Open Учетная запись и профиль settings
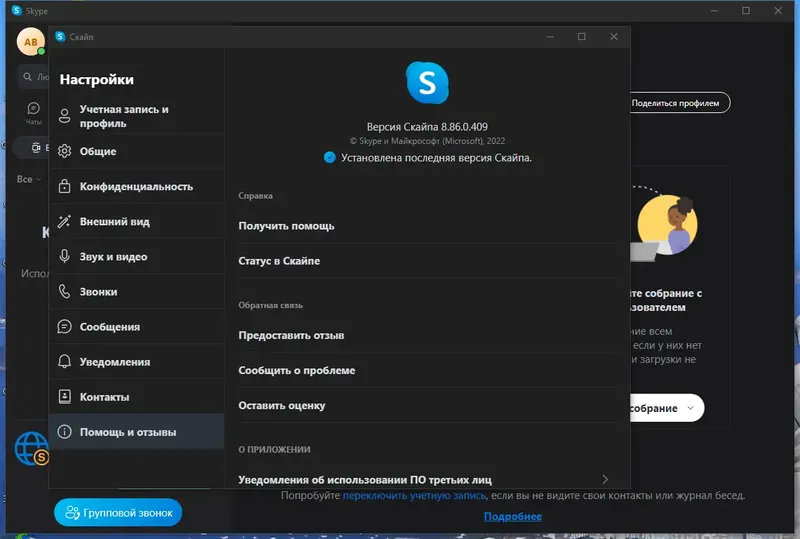 click(137, 116)
